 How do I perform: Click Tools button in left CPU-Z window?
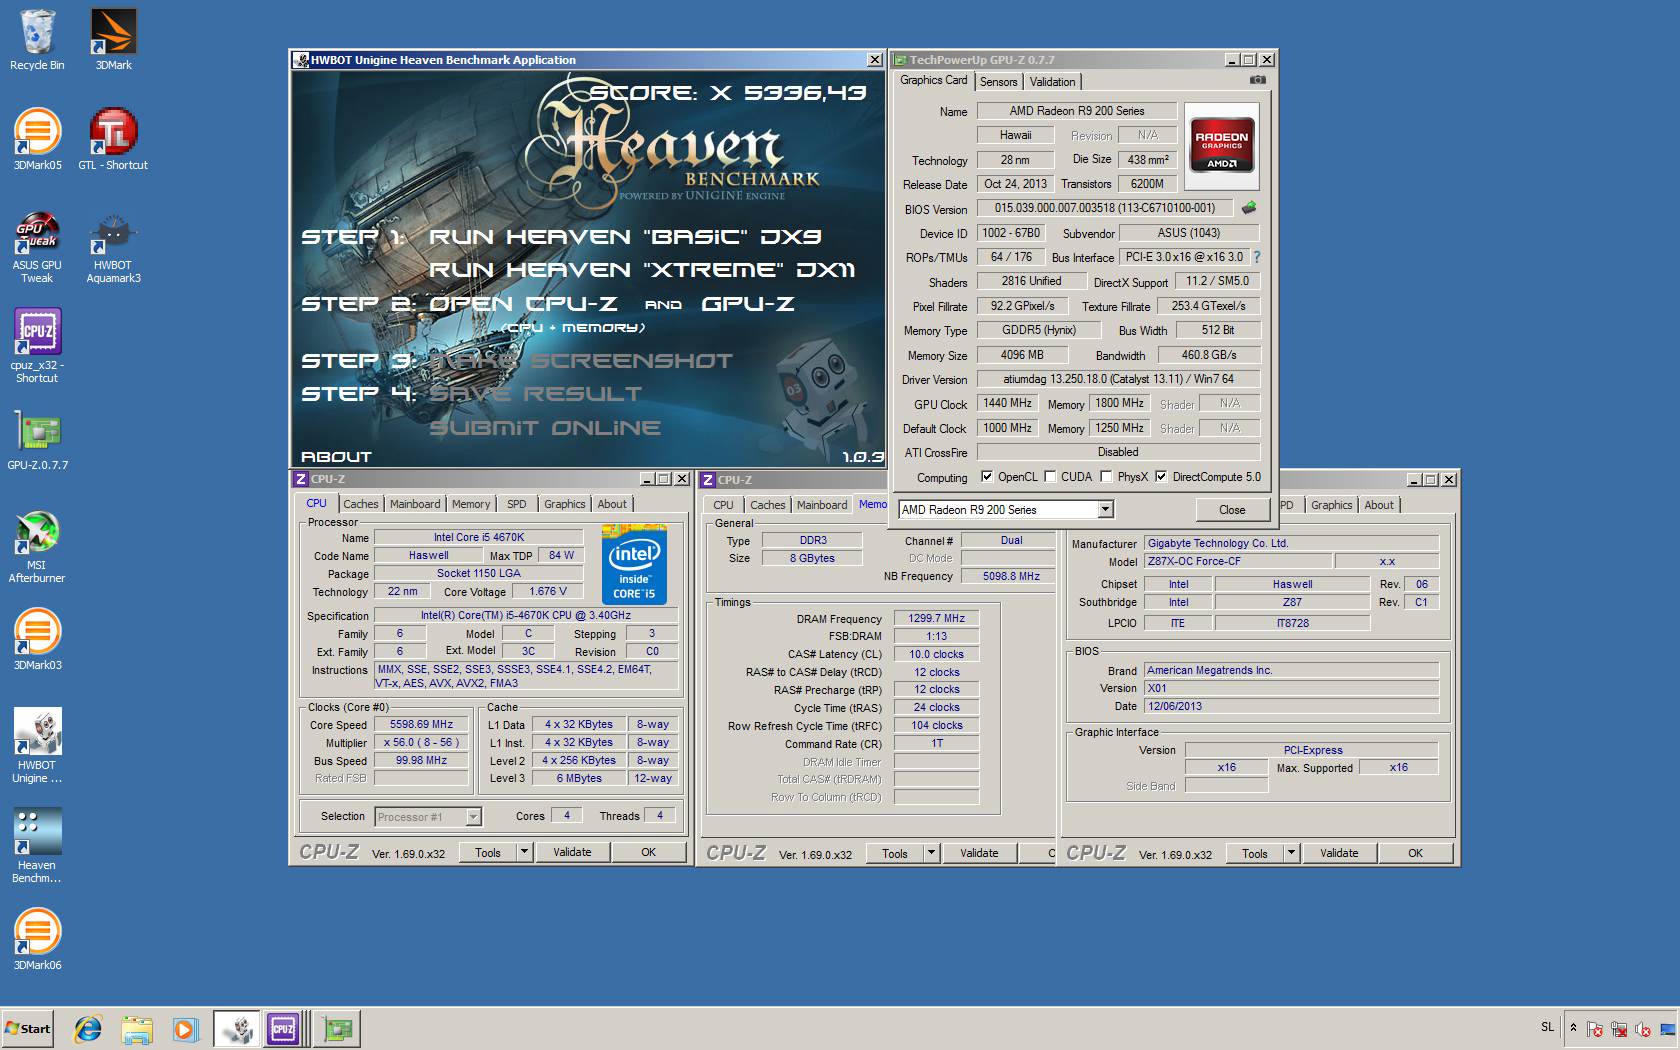tap(488, 852)
